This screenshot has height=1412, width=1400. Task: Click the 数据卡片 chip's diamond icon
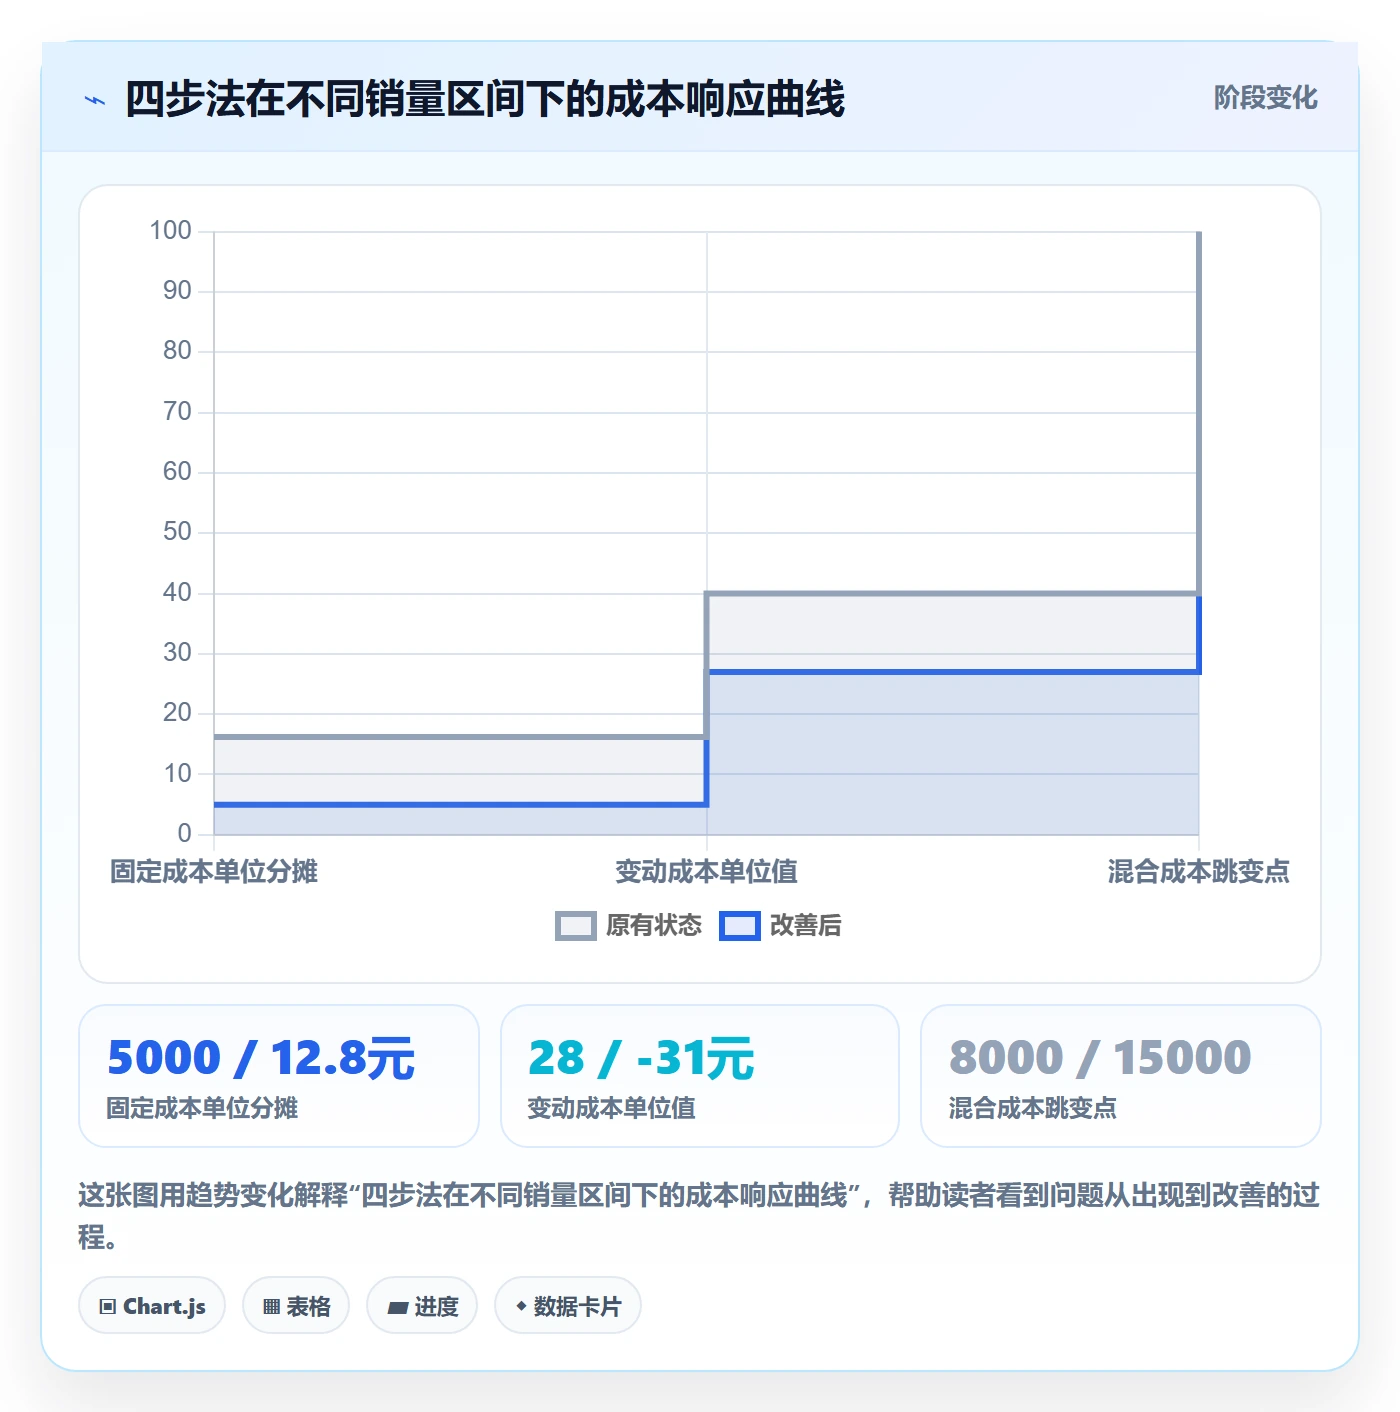point(521,1306)
